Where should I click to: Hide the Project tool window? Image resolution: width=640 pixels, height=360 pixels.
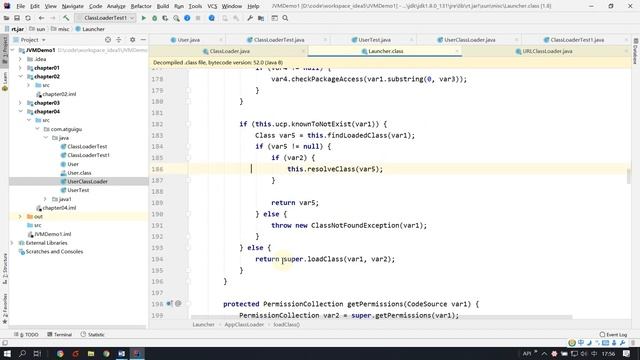(x=143, y=40)
